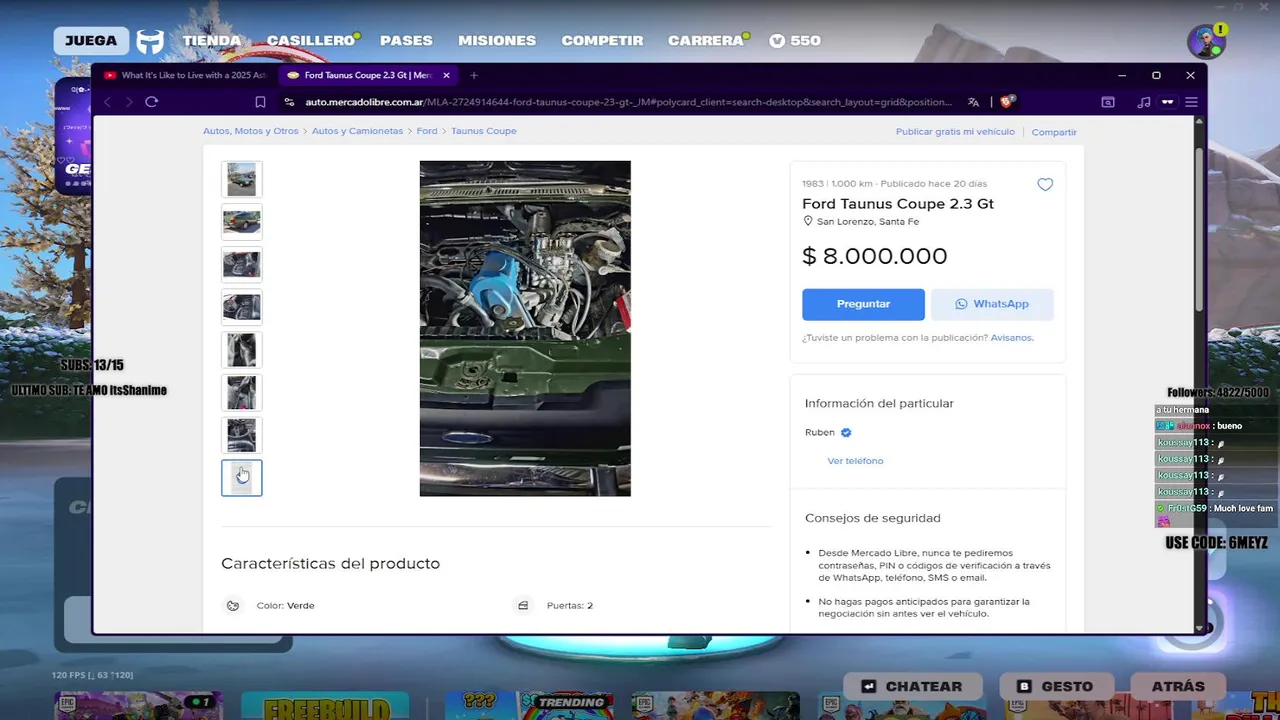Click the Características del producto heading
Image resolution: width=1280 pixels, height=720 pixels.
click(x=330, y=564)
